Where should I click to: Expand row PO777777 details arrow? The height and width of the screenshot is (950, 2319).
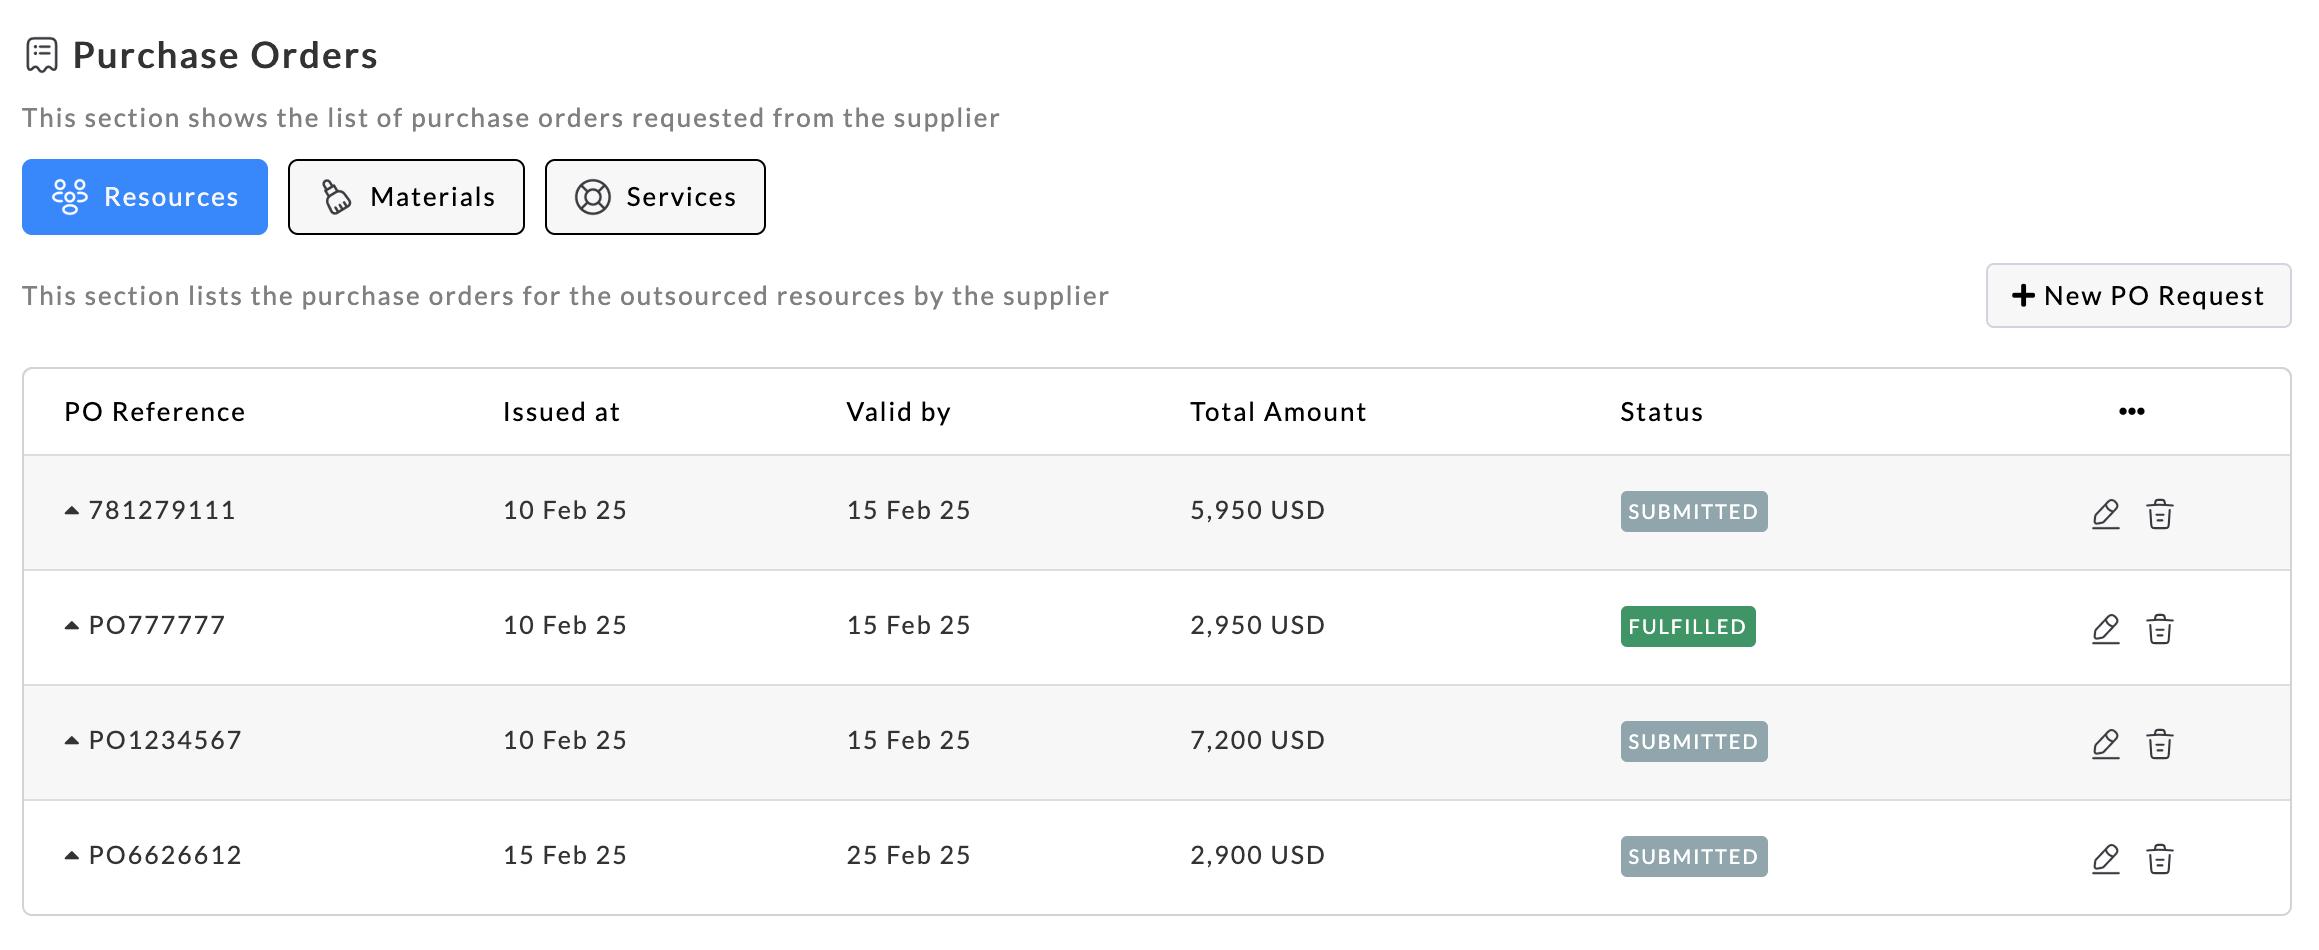72,625
